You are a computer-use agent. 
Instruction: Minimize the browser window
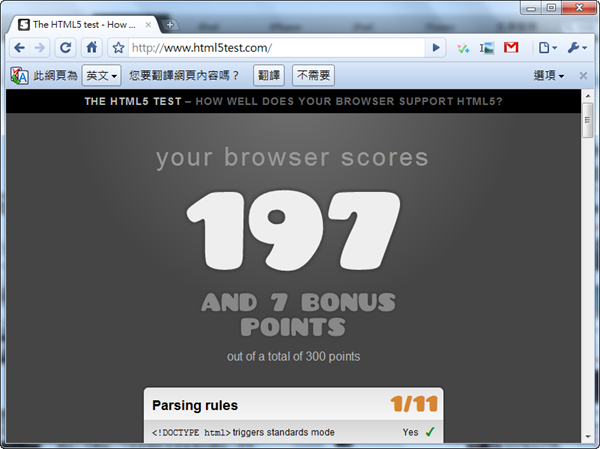[531, 8]
